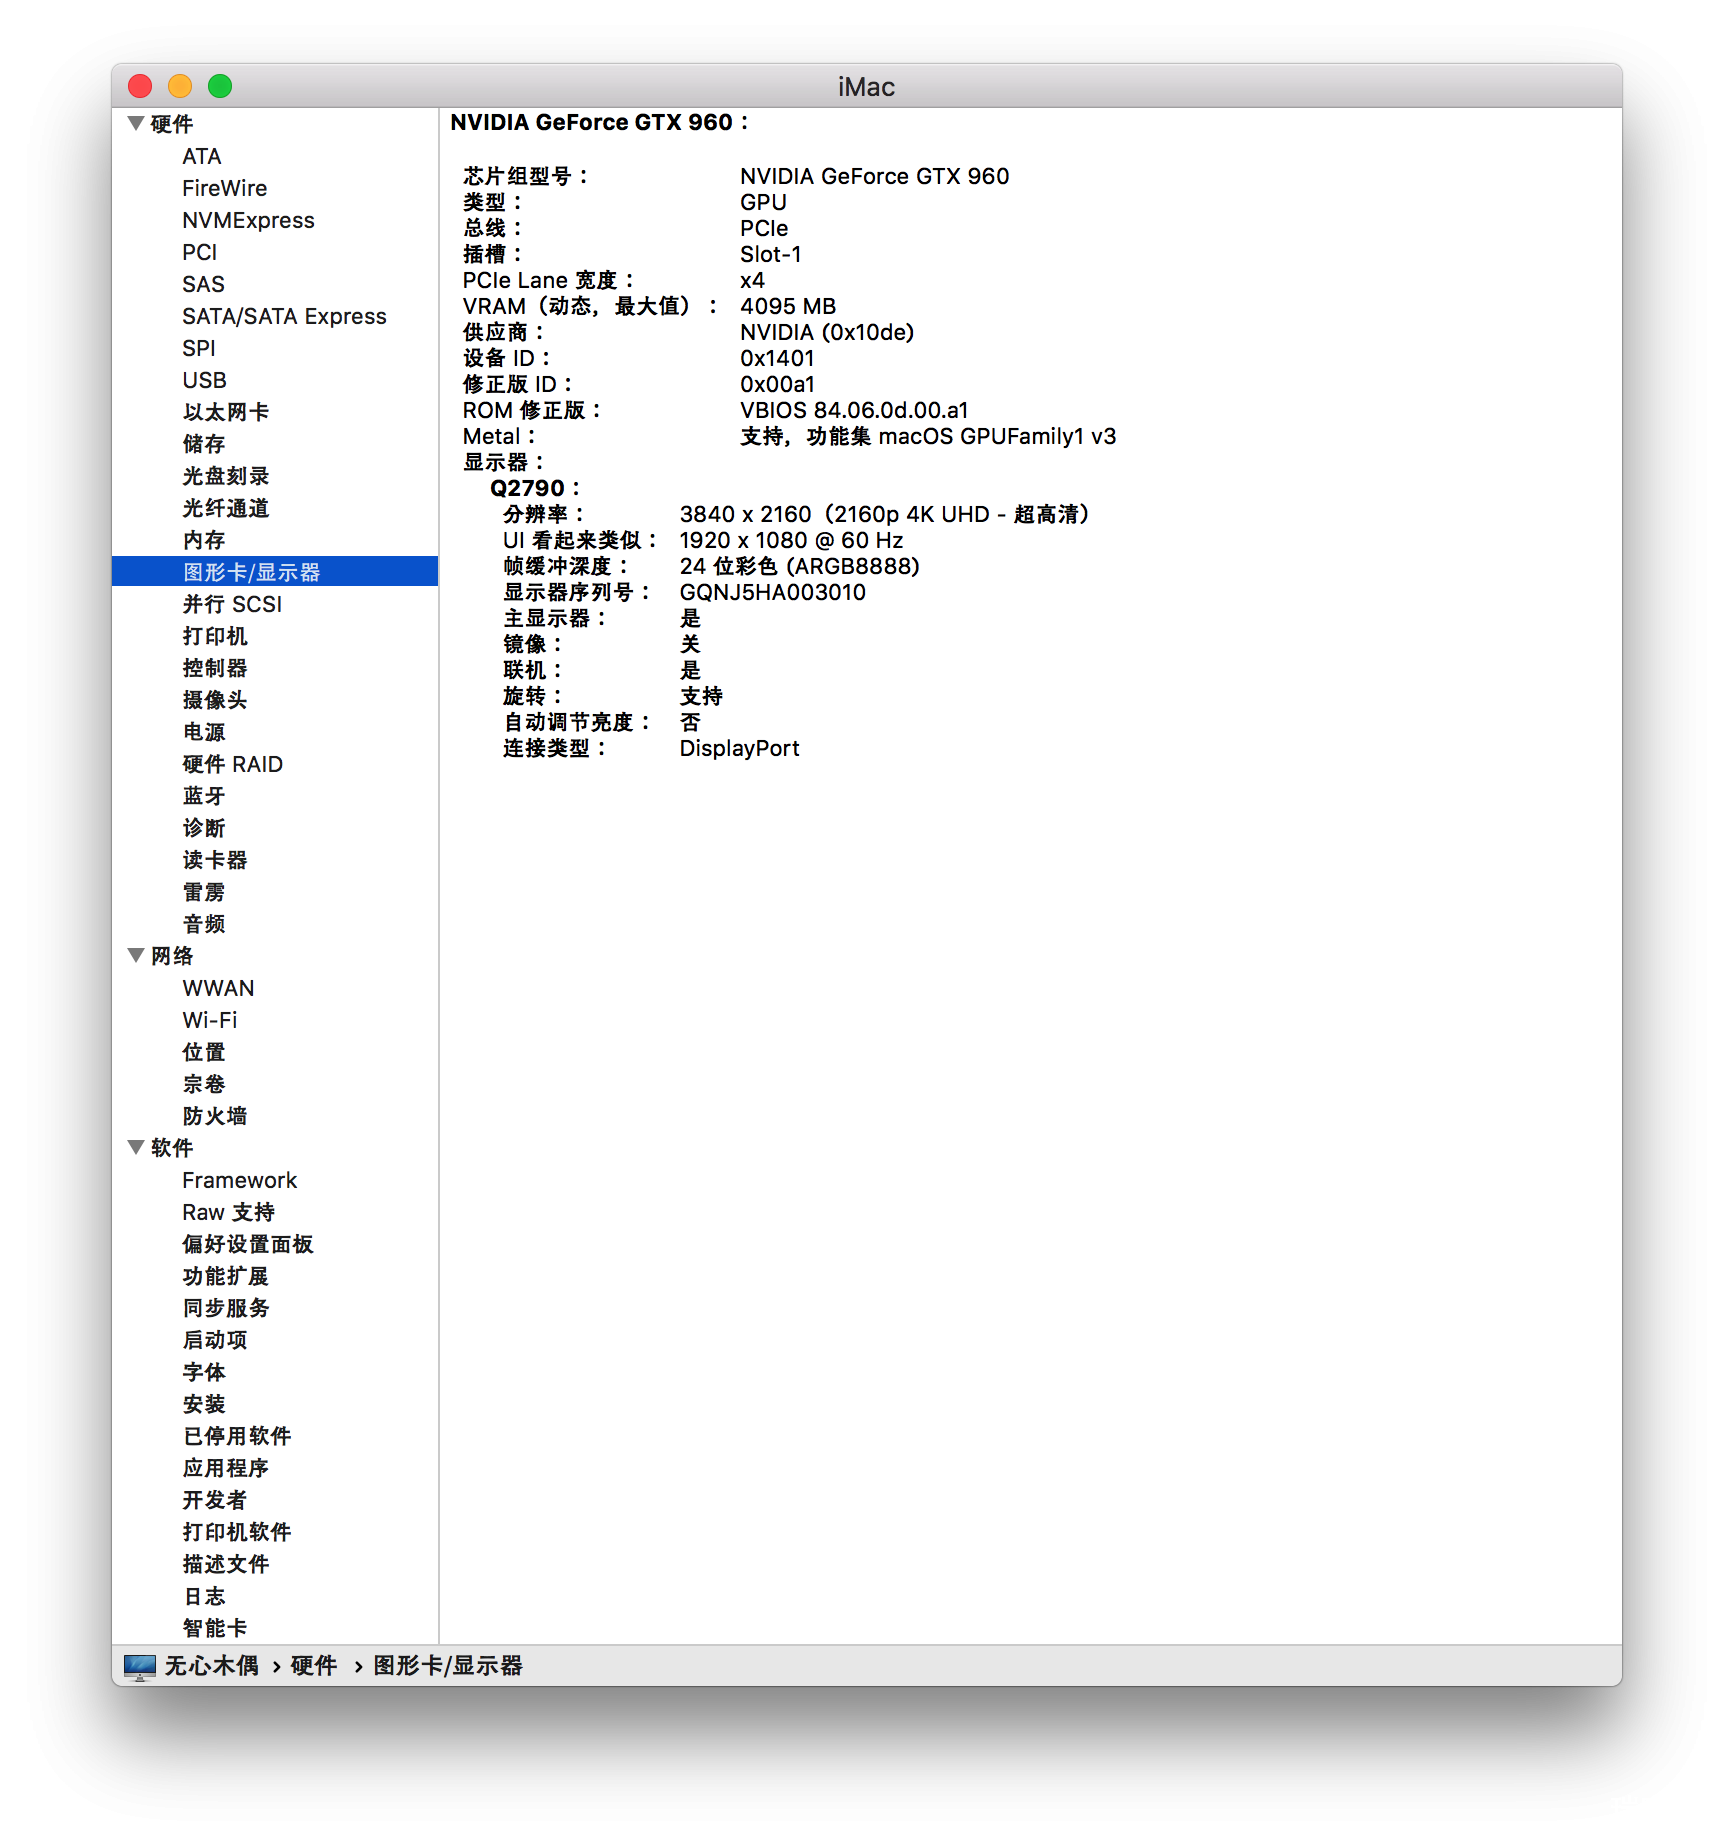The width and height of the screenshot is (1734, 1846).
Task: Show 防火墙 information
Action: (215, 1116)
